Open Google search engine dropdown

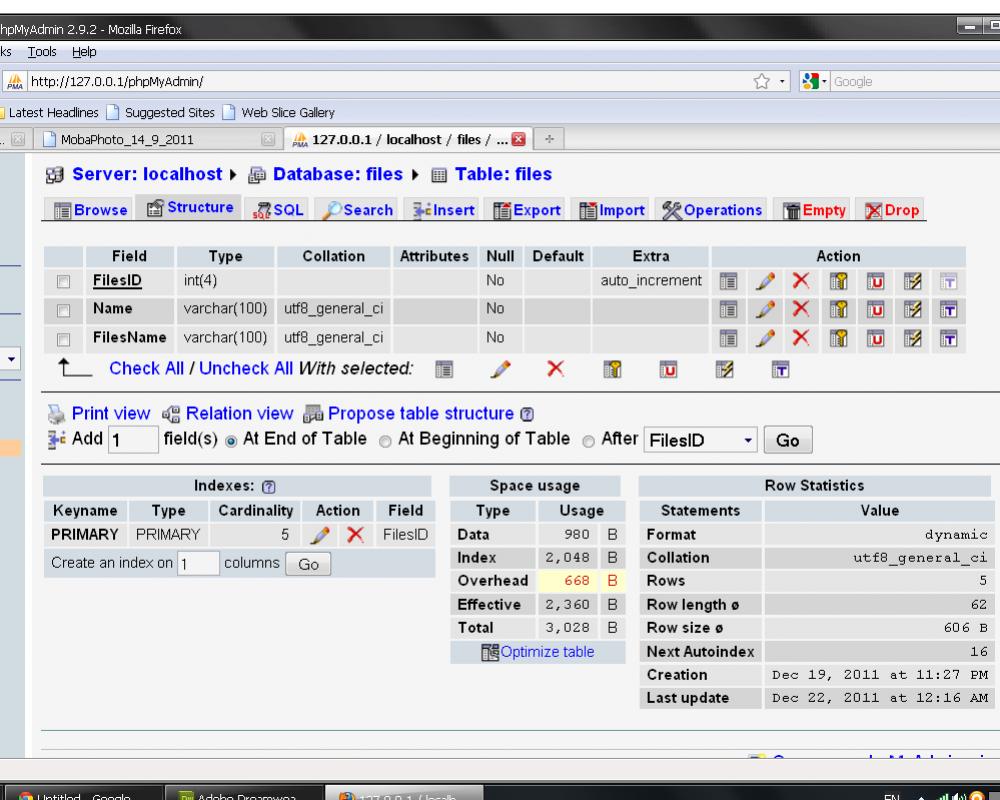[814, 81]
